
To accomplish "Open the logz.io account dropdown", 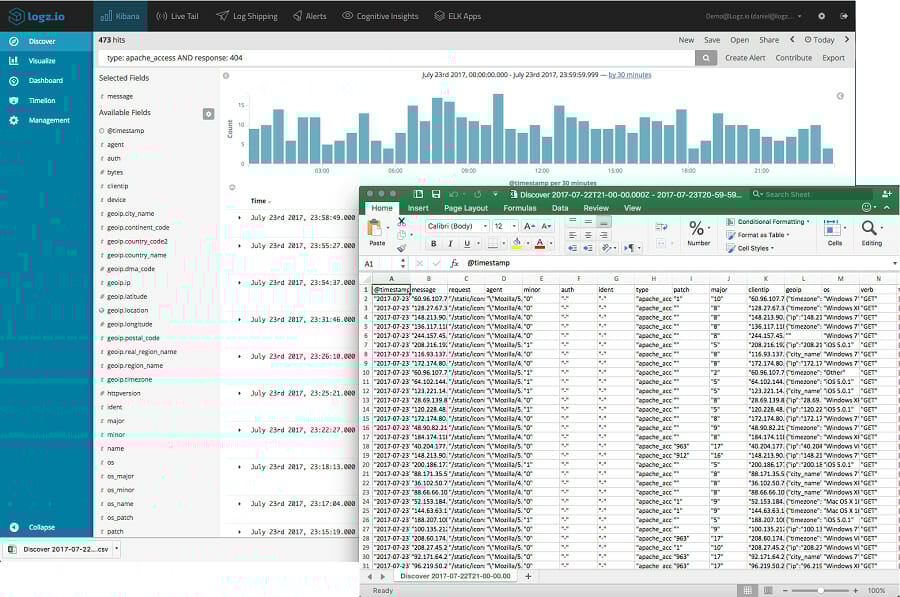I will click(754, 16).
